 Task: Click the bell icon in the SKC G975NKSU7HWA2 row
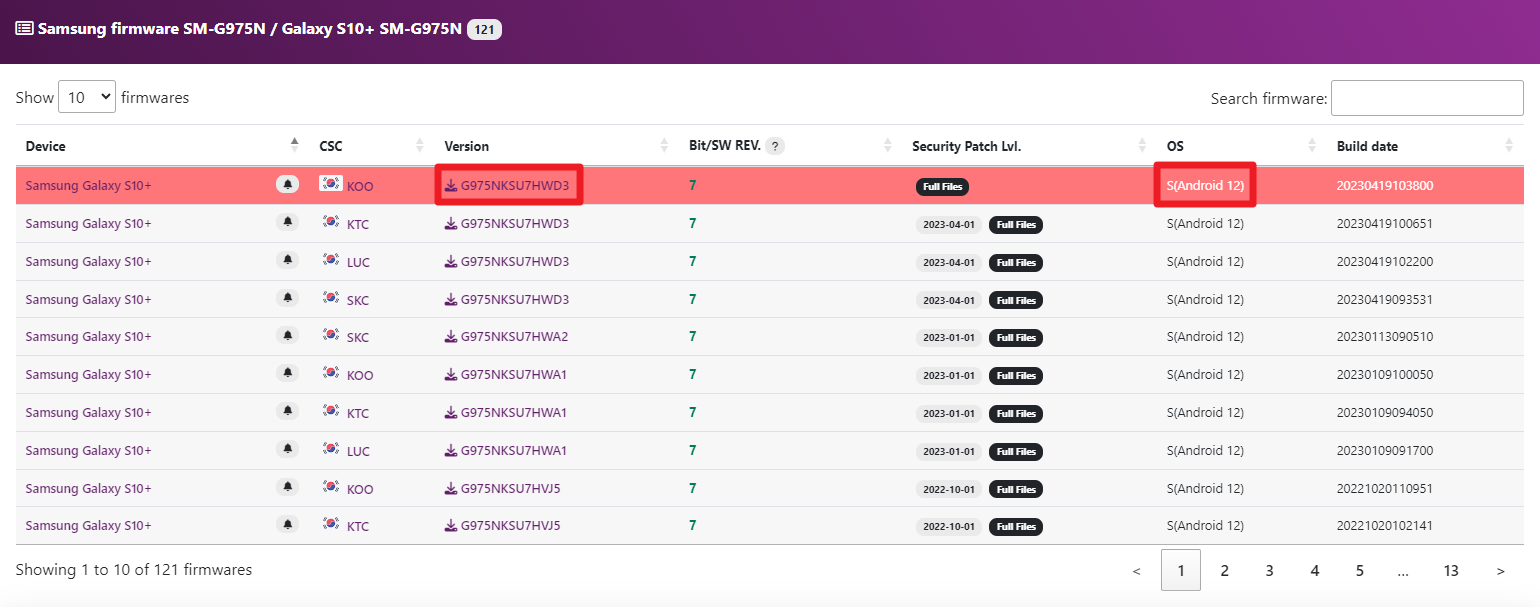288,336
